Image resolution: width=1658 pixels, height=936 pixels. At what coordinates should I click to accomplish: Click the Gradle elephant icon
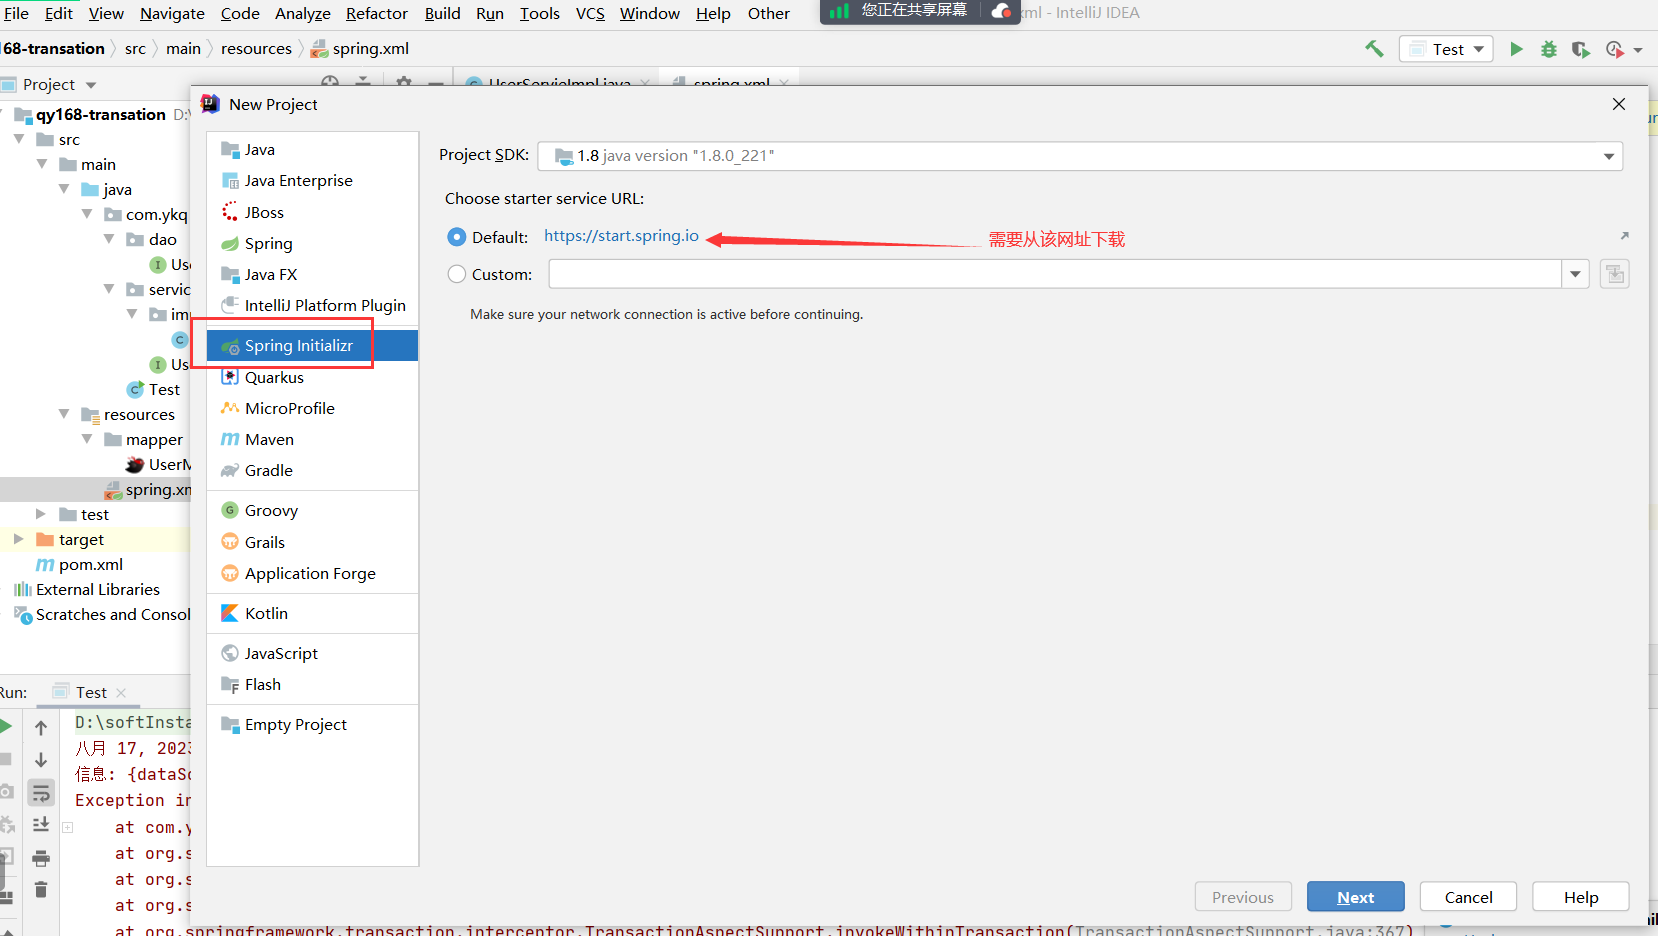coord(230,471)
